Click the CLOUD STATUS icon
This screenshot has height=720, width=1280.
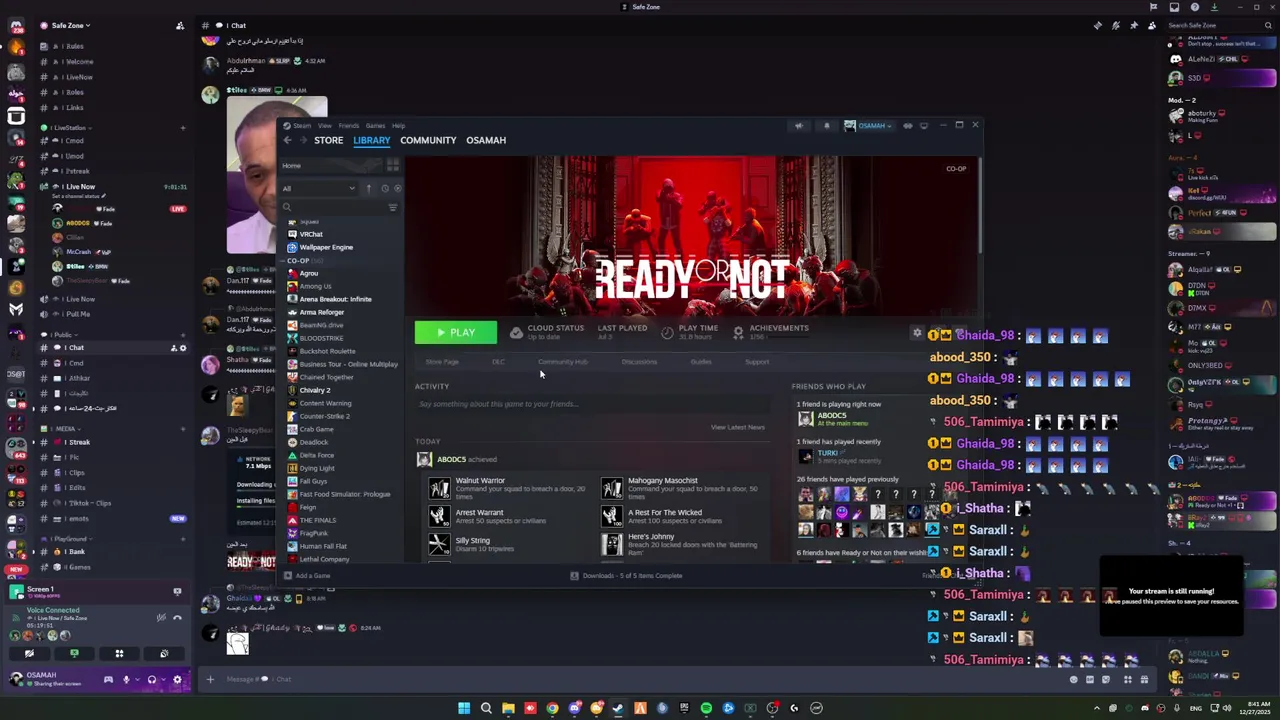(x=516, y=332)
